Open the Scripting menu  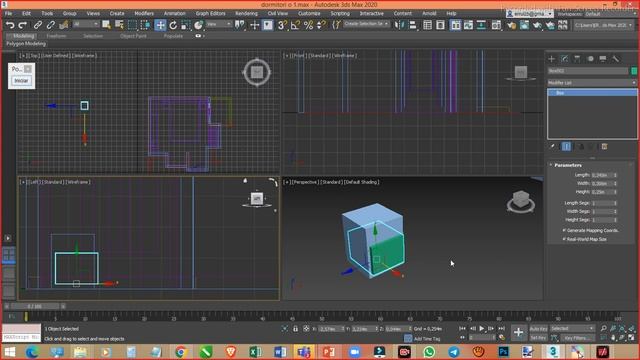click(x=340, y=13)
